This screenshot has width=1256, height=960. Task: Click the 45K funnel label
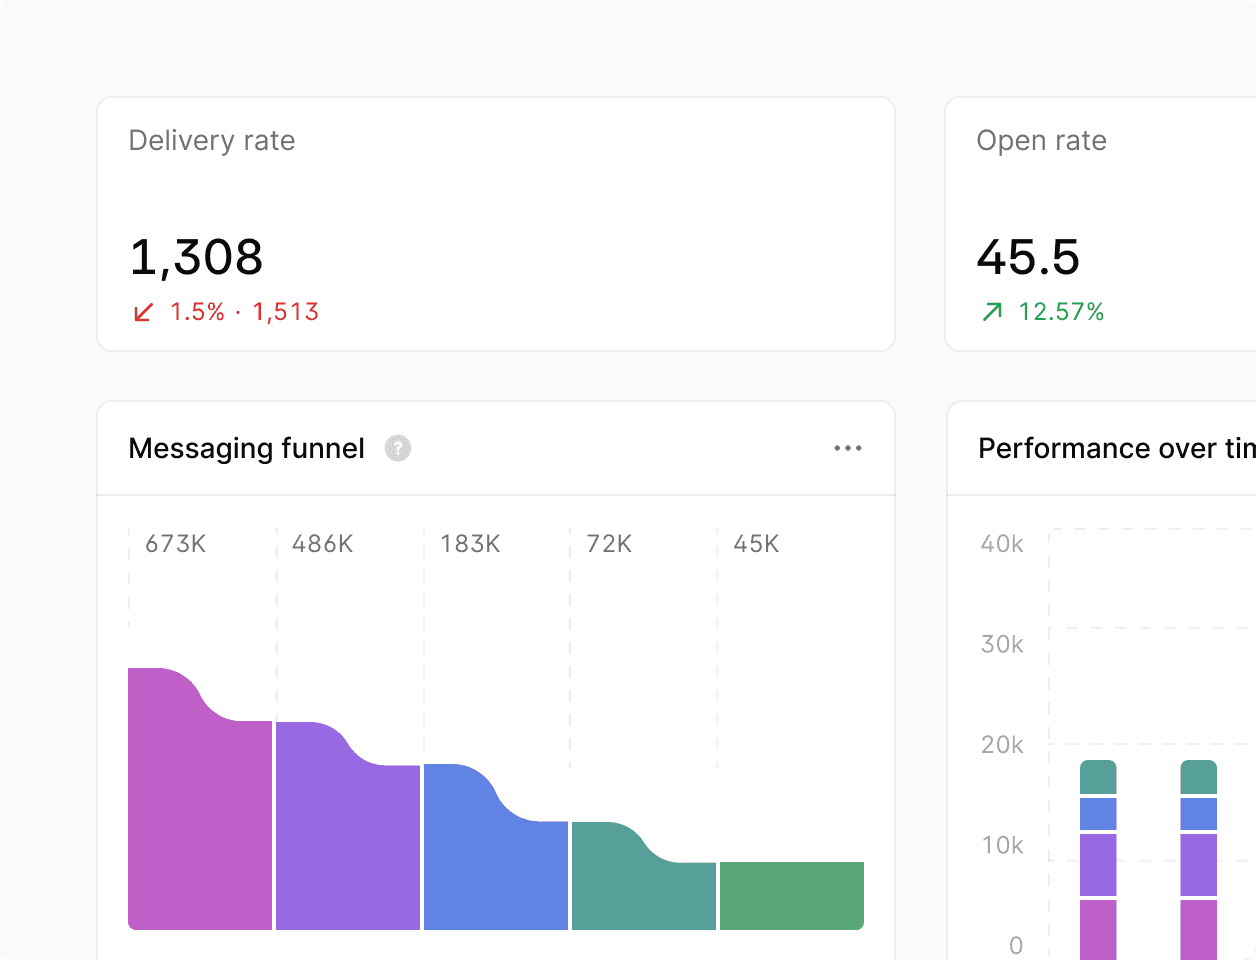pos(756,544)
